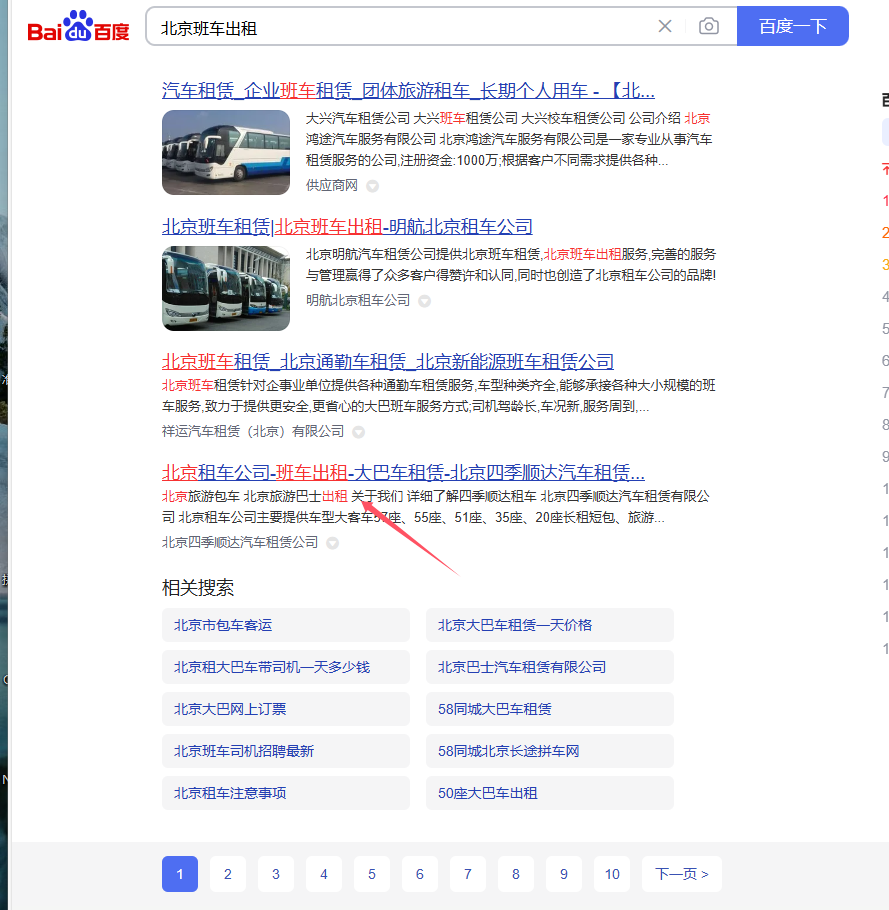889x910 pixels.
Task: Expand the dropdown next to 供应商网
Action: point(373,186)
